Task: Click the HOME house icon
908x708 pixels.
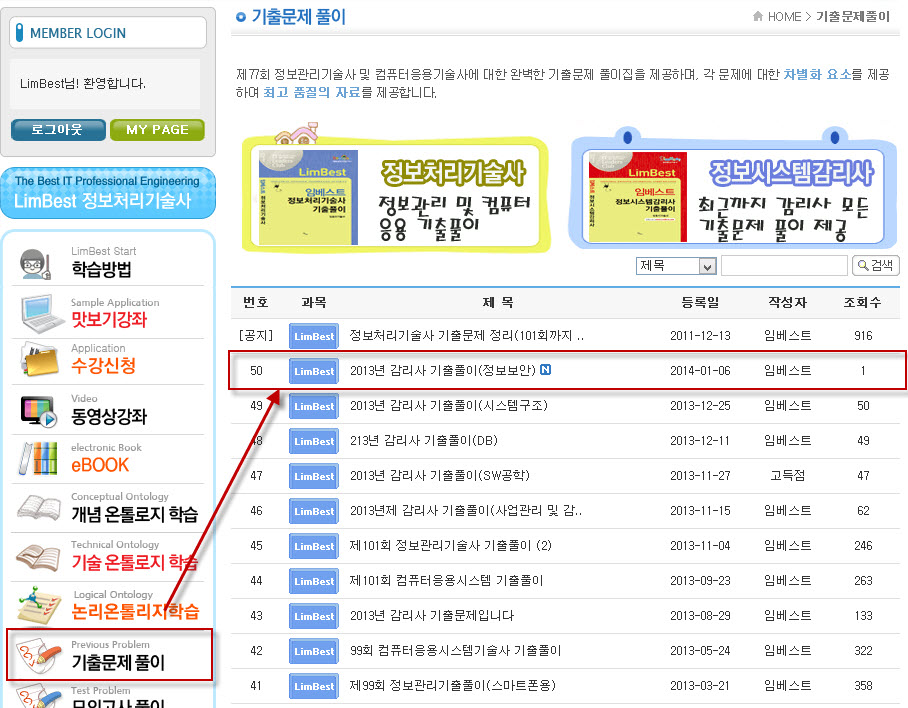Action: (x=757, y=16)
